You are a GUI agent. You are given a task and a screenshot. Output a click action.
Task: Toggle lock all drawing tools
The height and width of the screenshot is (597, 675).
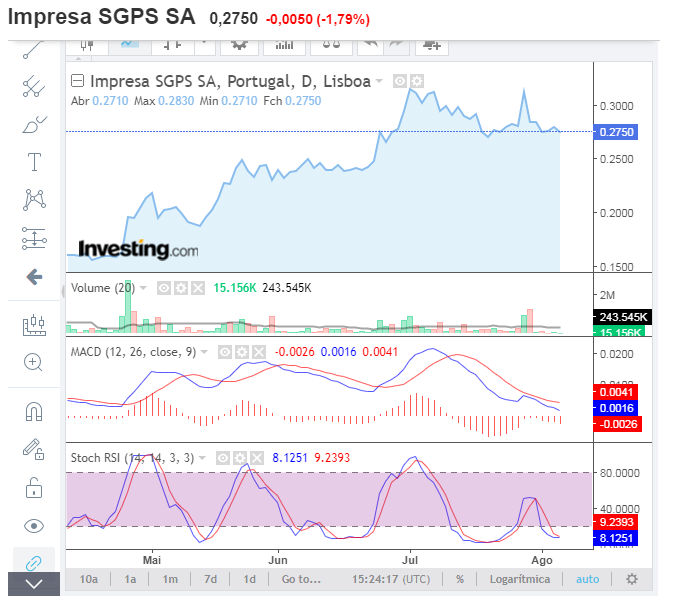coord(34,488)
